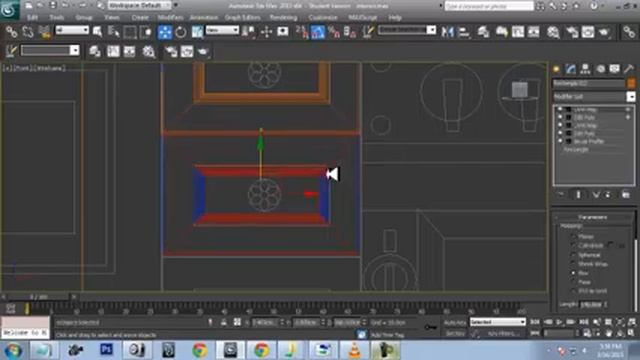640x360 pixels.
Task: Switch to the Display command panel tab
Action: pyautogui.click(x=615, y=69)
